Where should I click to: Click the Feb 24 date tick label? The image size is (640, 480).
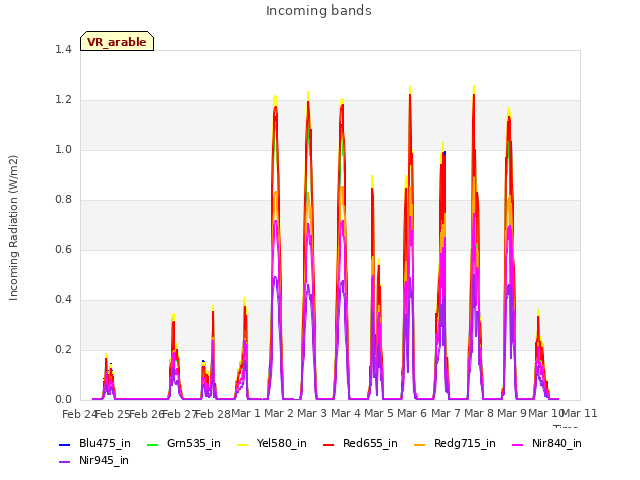point(79,414)
